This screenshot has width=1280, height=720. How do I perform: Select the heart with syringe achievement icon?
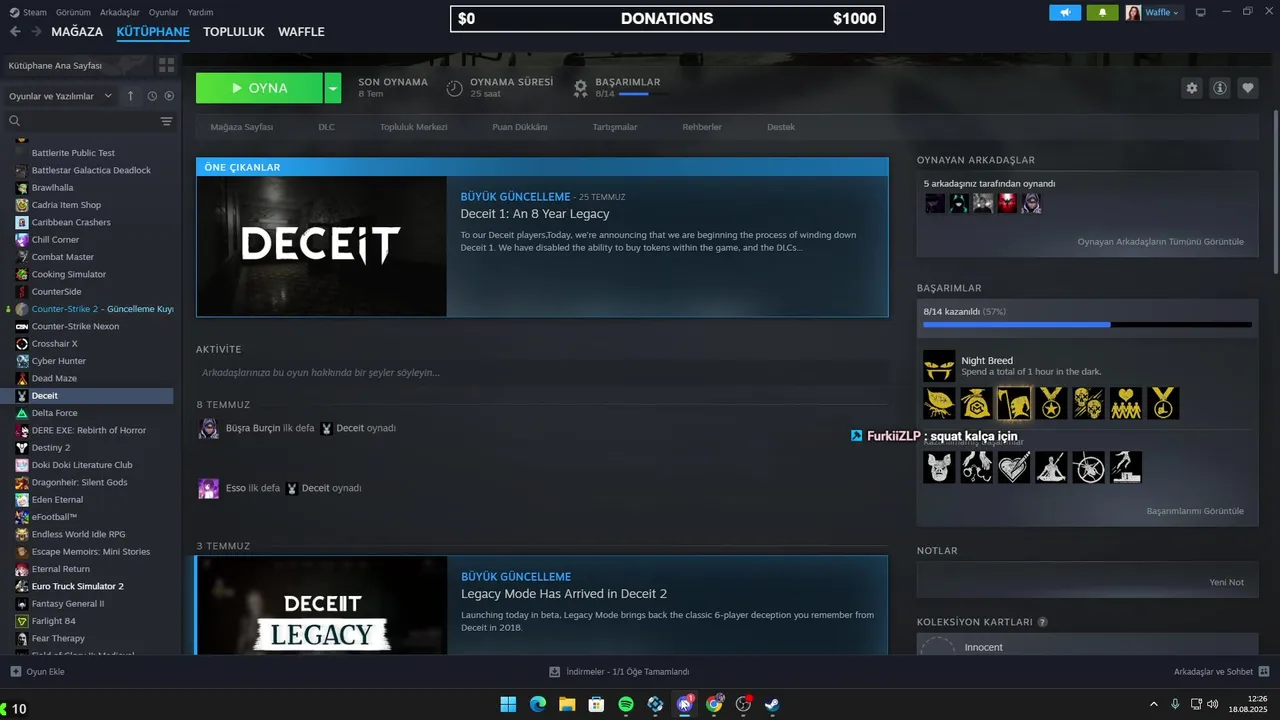1014,467
